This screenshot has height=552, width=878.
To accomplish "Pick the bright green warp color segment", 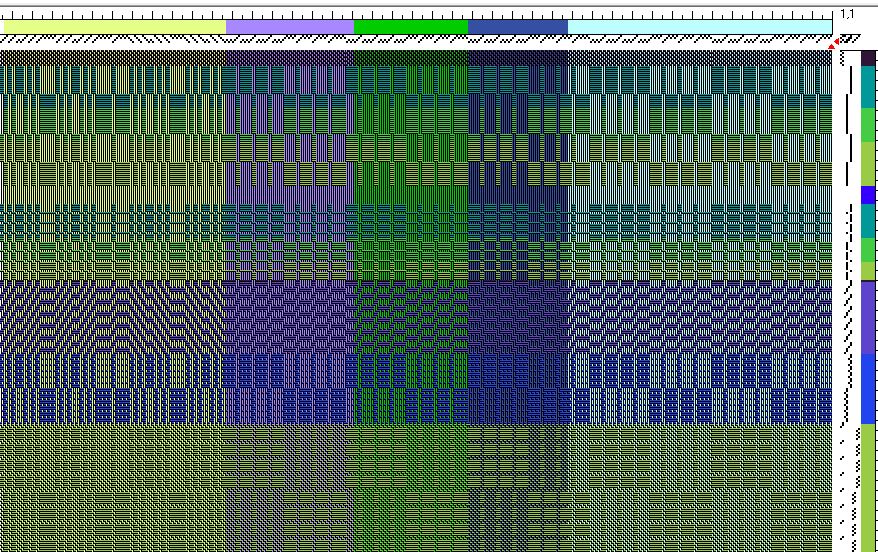I will [x=411, y=27].
